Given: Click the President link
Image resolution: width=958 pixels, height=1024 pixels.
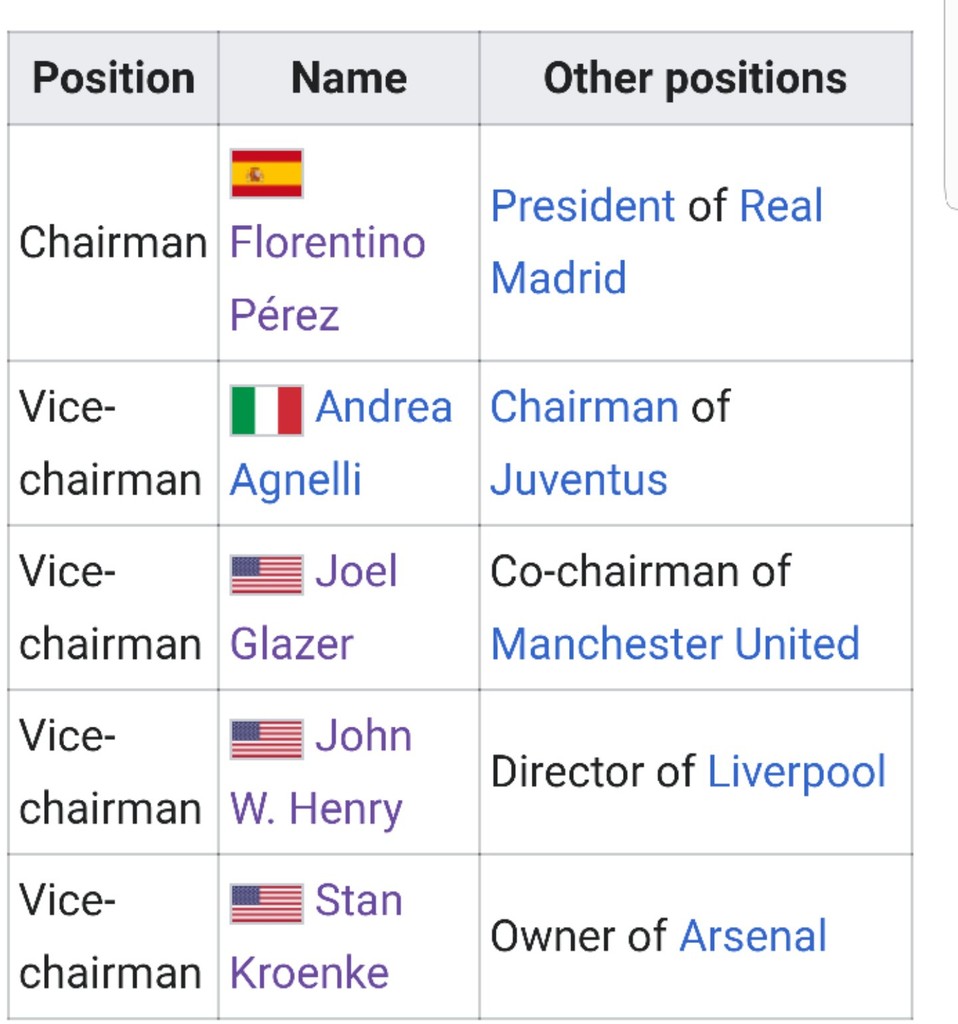Looking at the screenshot, I should [x=582, y=207].
